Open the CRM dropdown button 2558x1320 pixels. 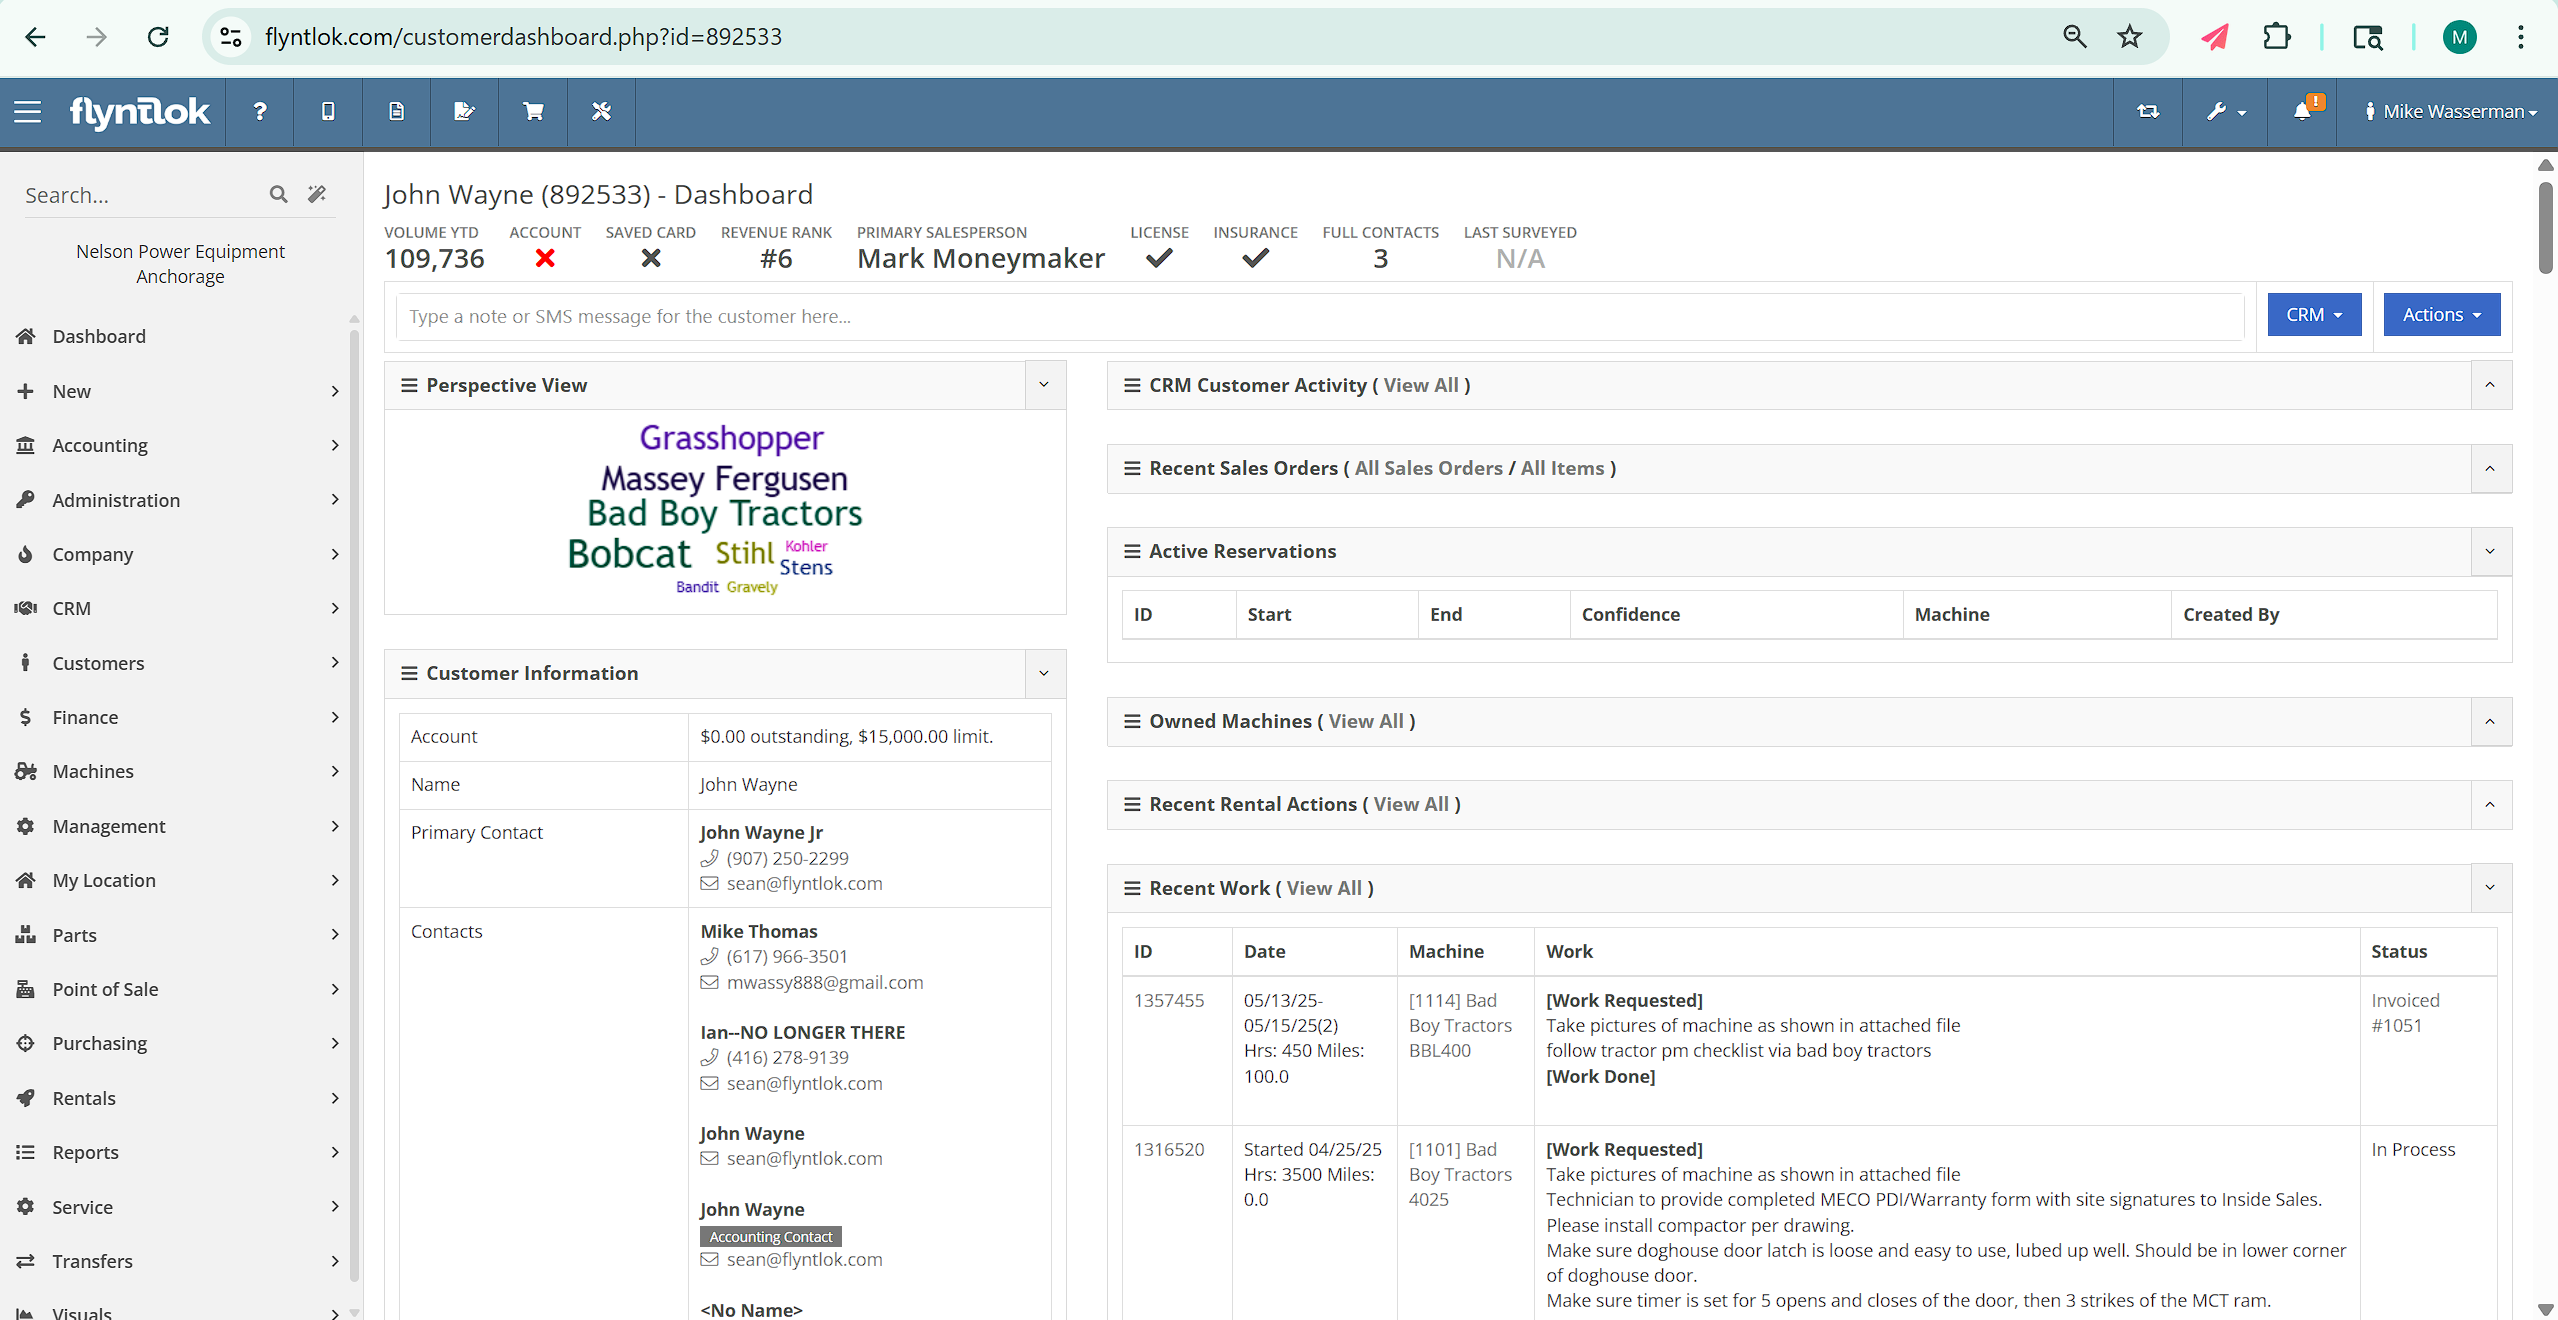point(2314,314)
